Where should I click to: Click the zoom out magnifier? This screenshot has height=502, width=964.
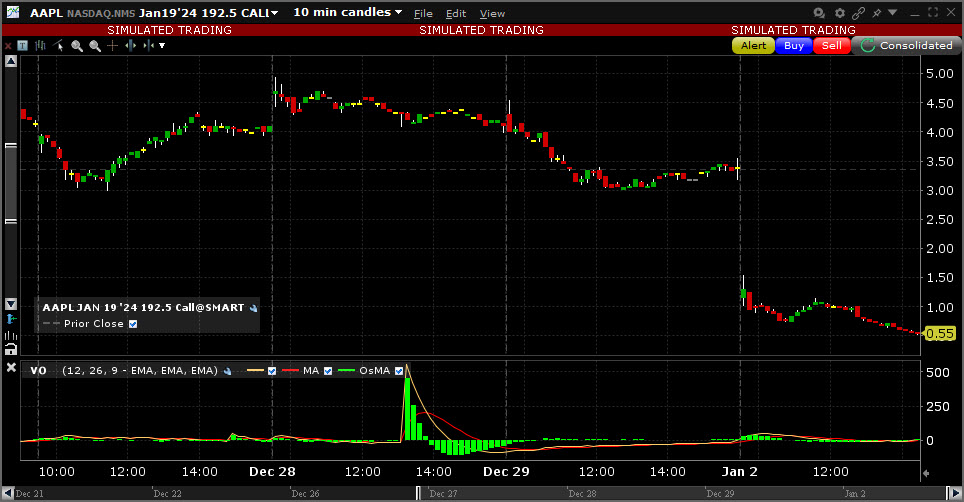95,45
